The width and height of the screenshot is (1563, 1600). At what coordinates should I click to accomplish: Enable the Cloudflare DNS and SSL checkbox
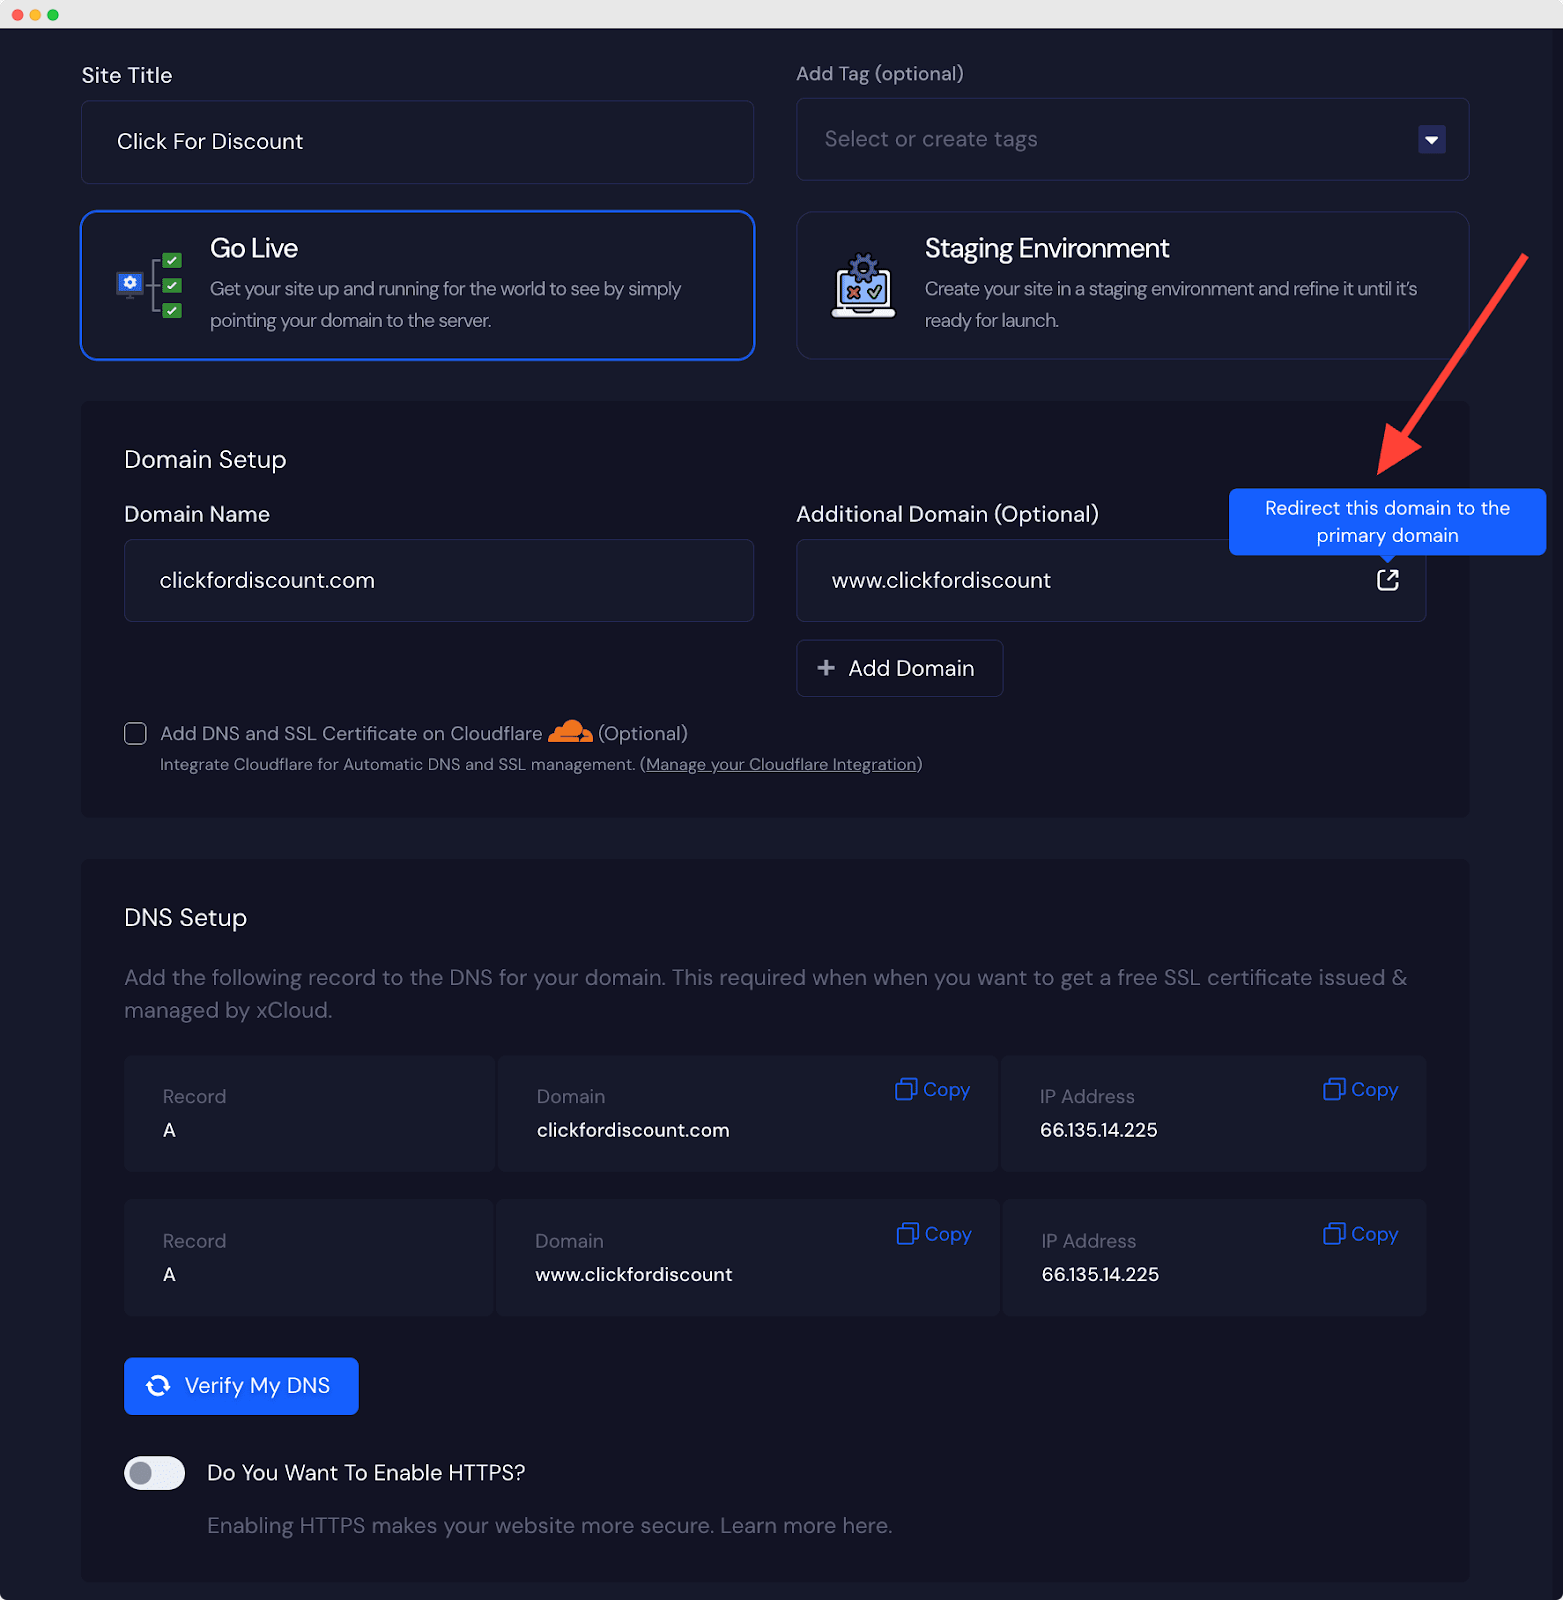coord(135,733)
